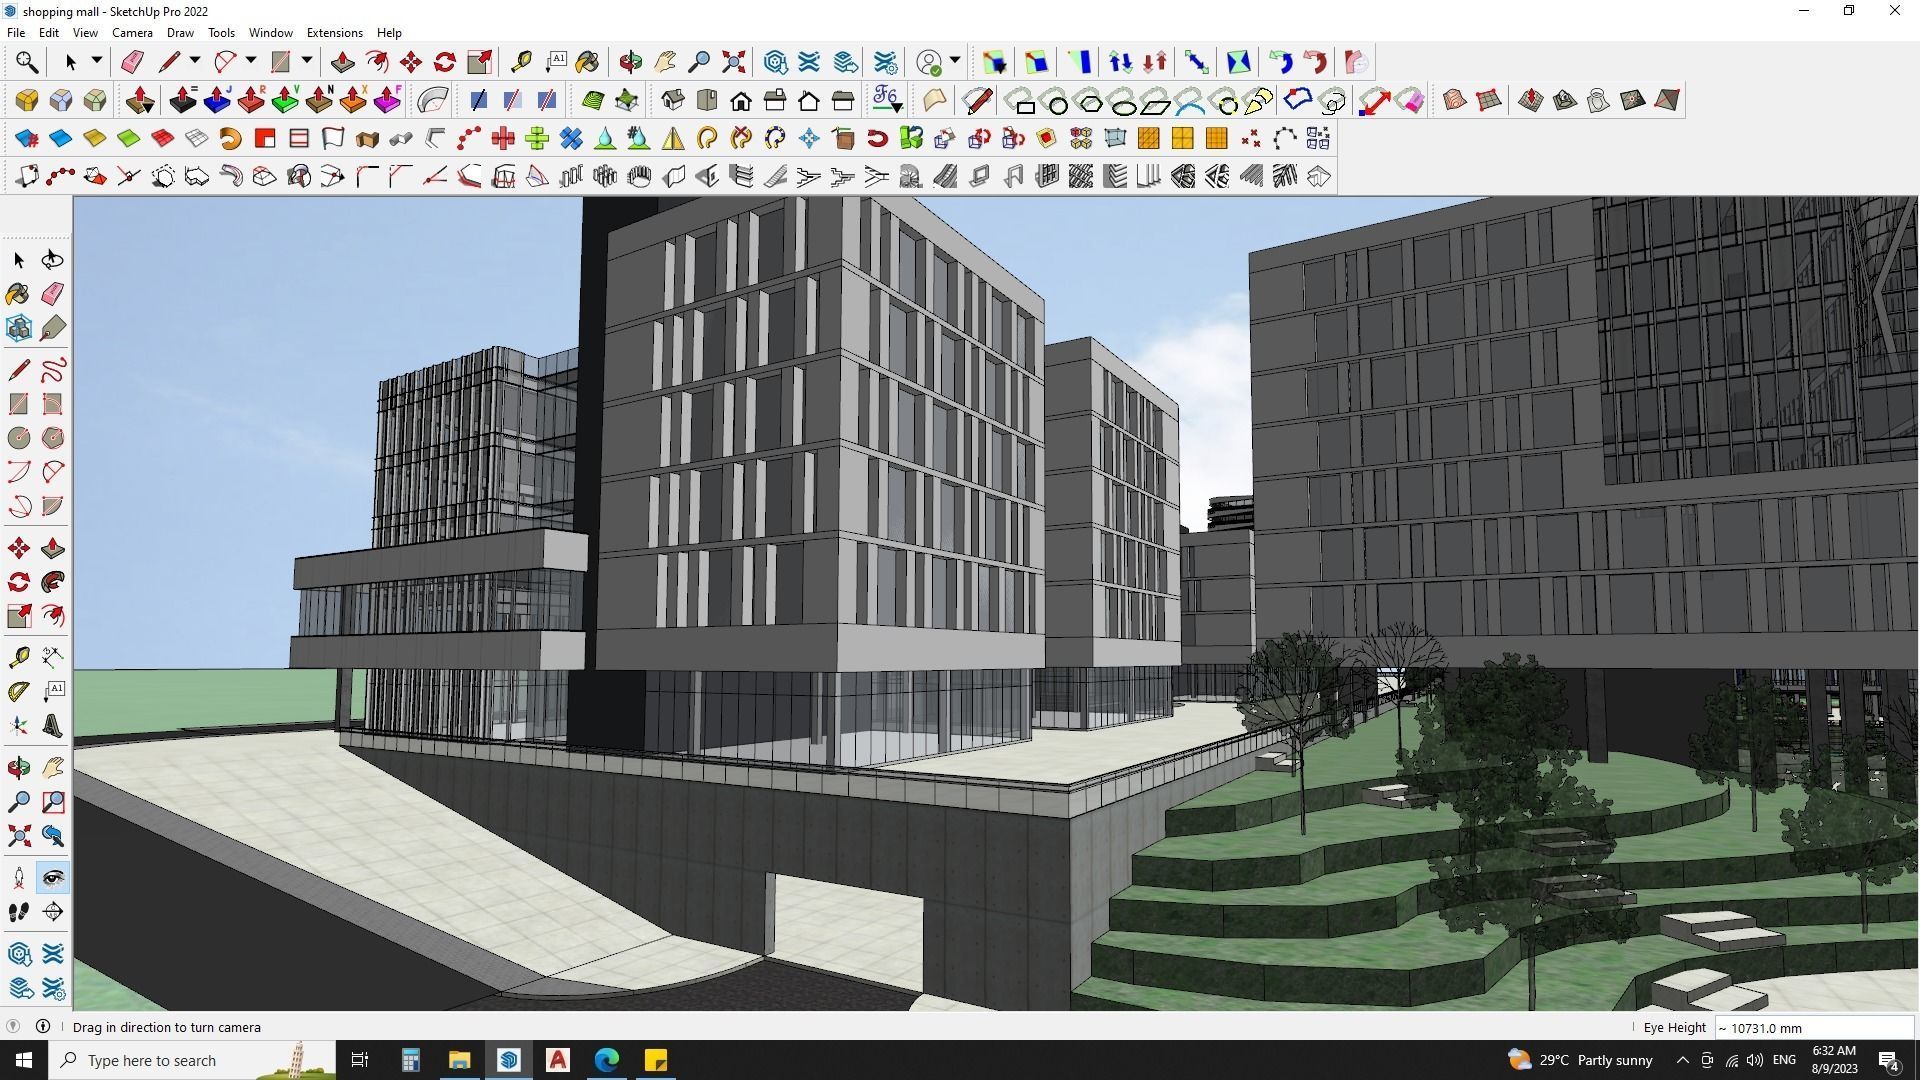Activate the Orbit tool in top toolbar
The width and height of the screenshot is (1920, 1080).
click(630, 62)
